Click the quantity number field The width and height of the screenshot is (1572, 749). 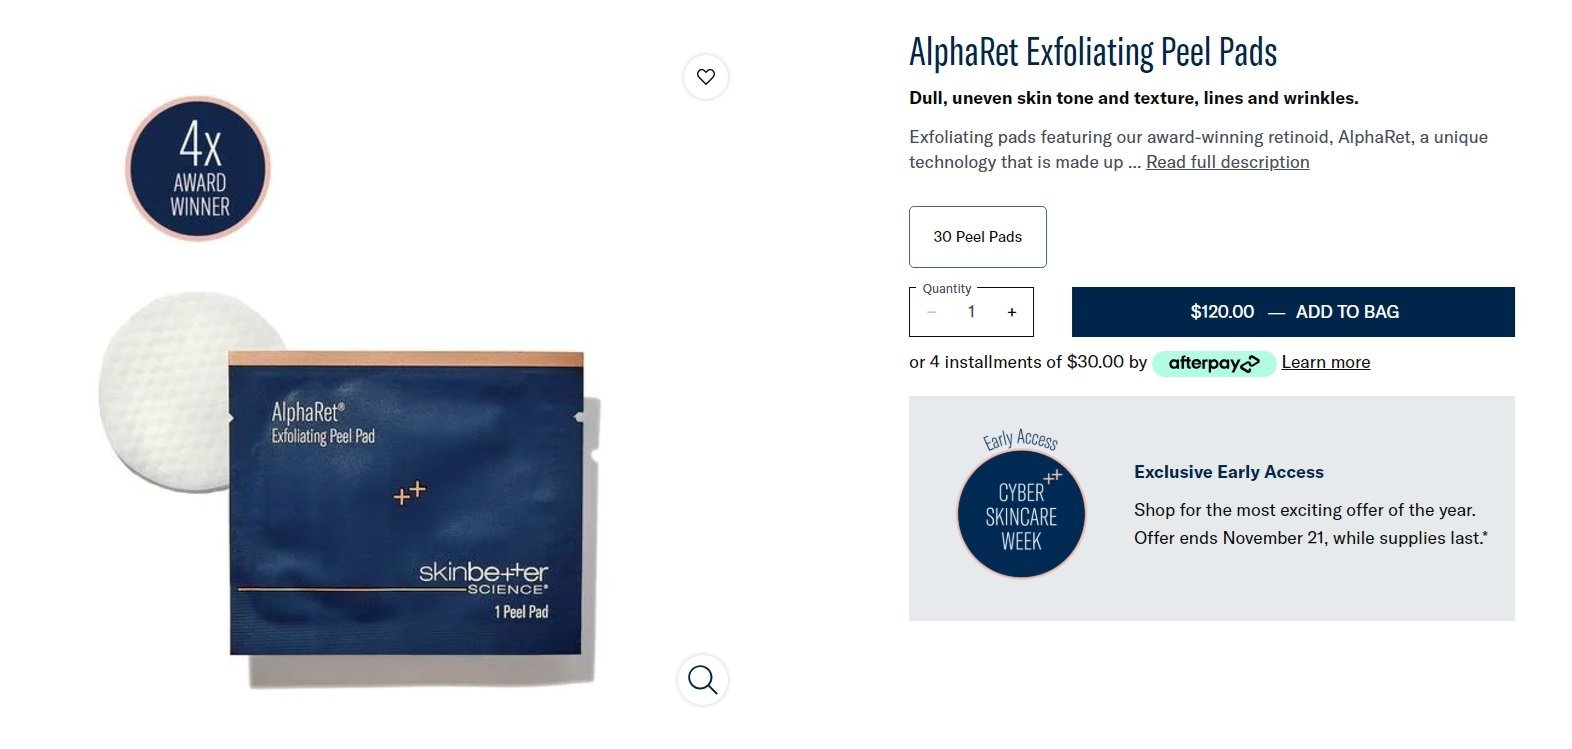[x=971, y=312]
